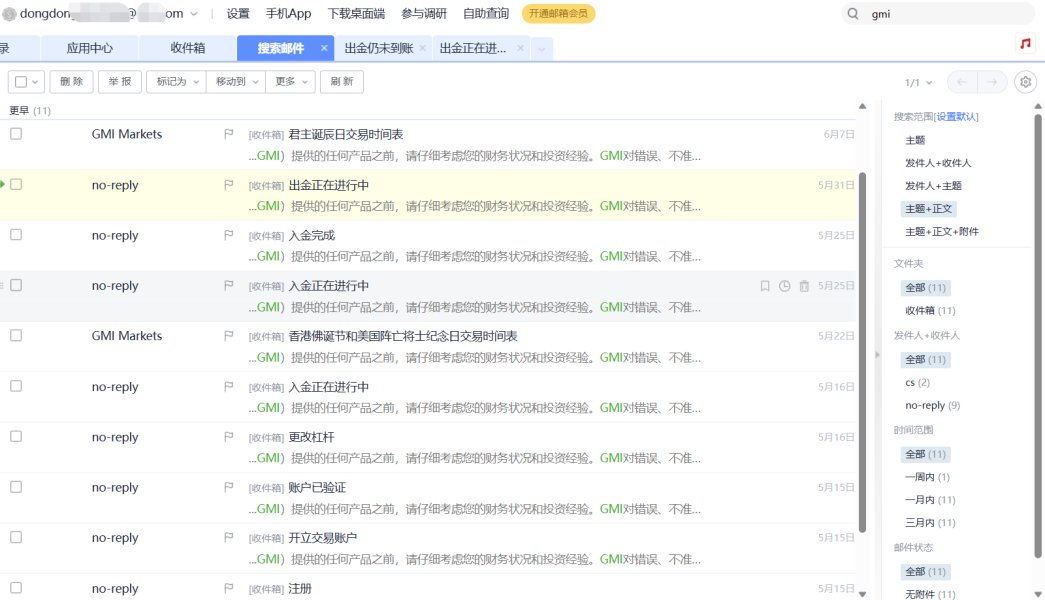The height and width of the screenshot is (600, 1045).
Task: Click the 刷新 button
Action: pos(341,82)
